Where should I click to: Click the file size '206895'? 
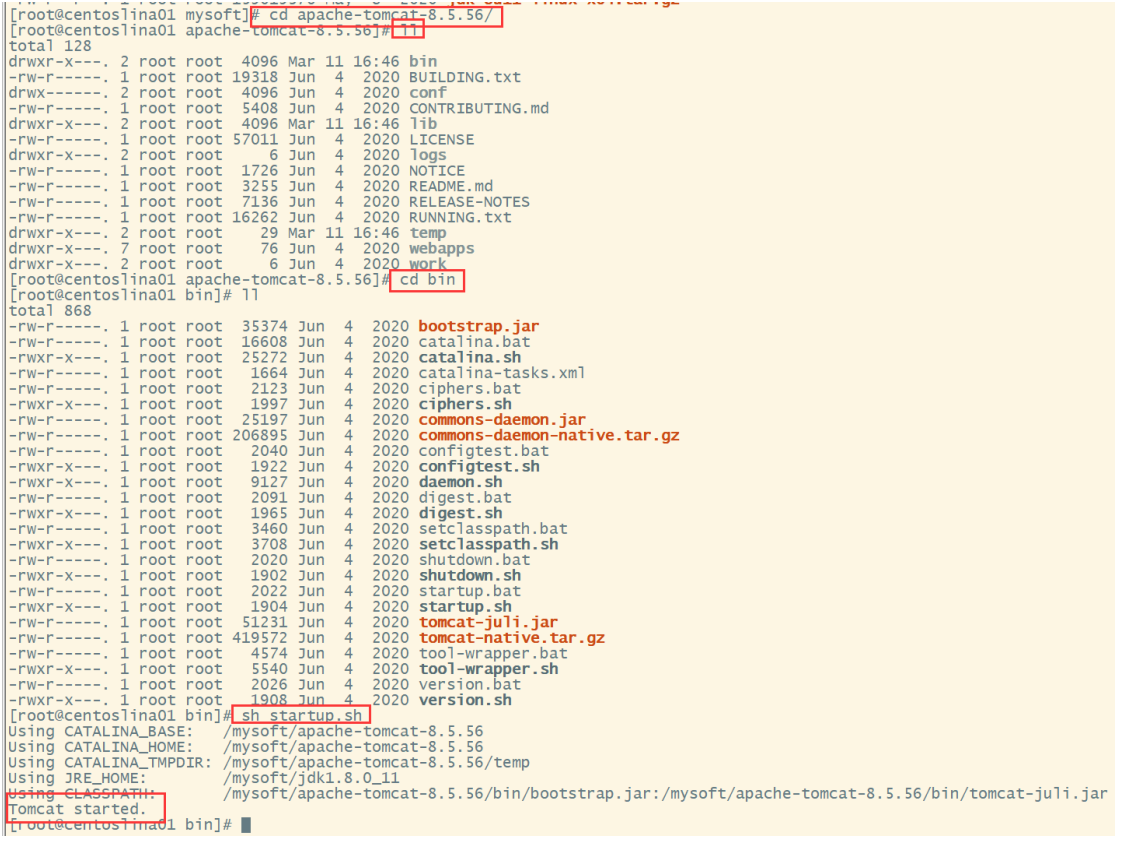point(260,436)
